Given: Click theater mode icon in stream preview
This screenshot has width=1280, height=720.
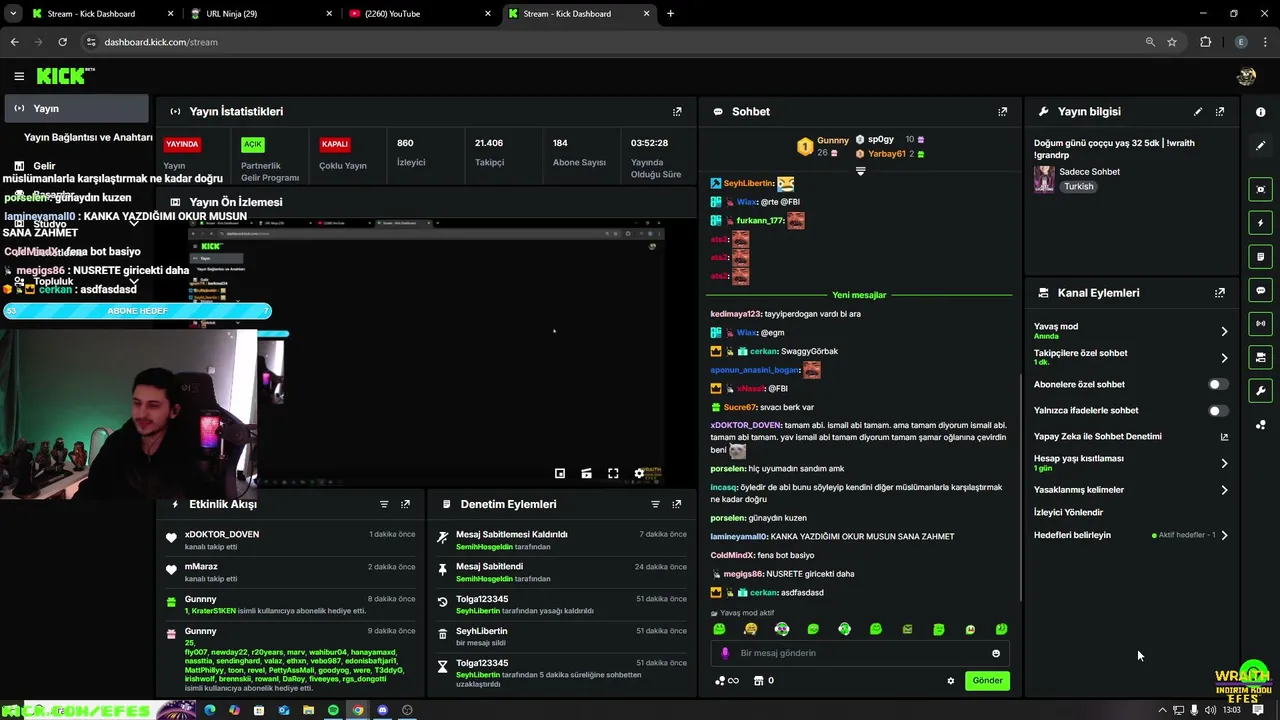Looking at the screenshot, I should click(587, 473).
